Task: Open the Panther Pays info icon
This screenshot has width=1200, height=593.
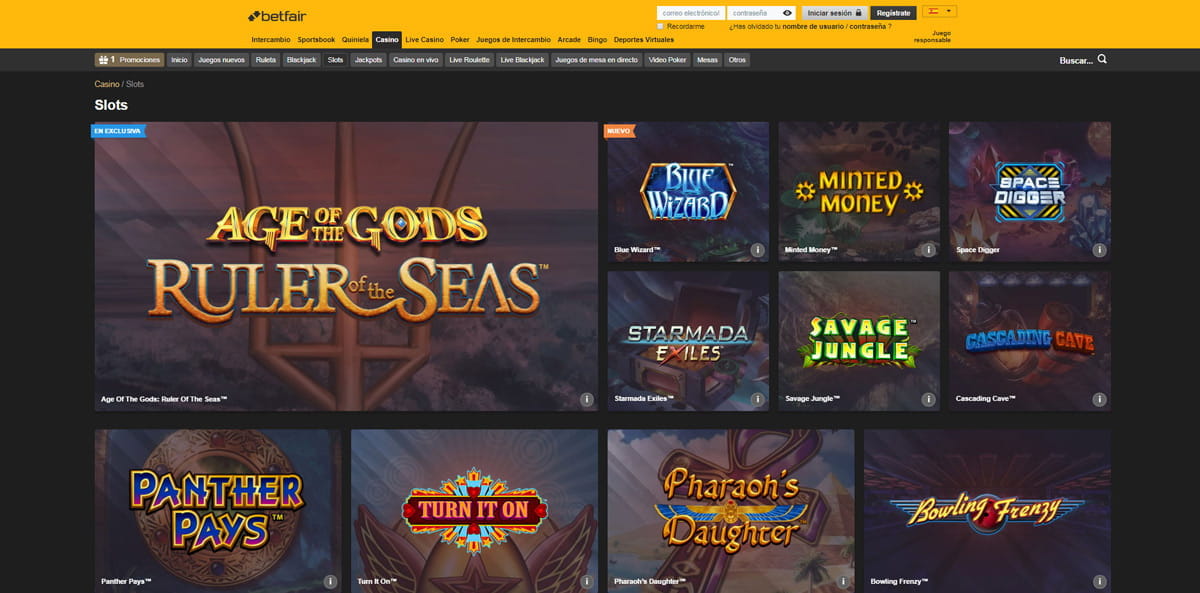Action: coord(330,581)
